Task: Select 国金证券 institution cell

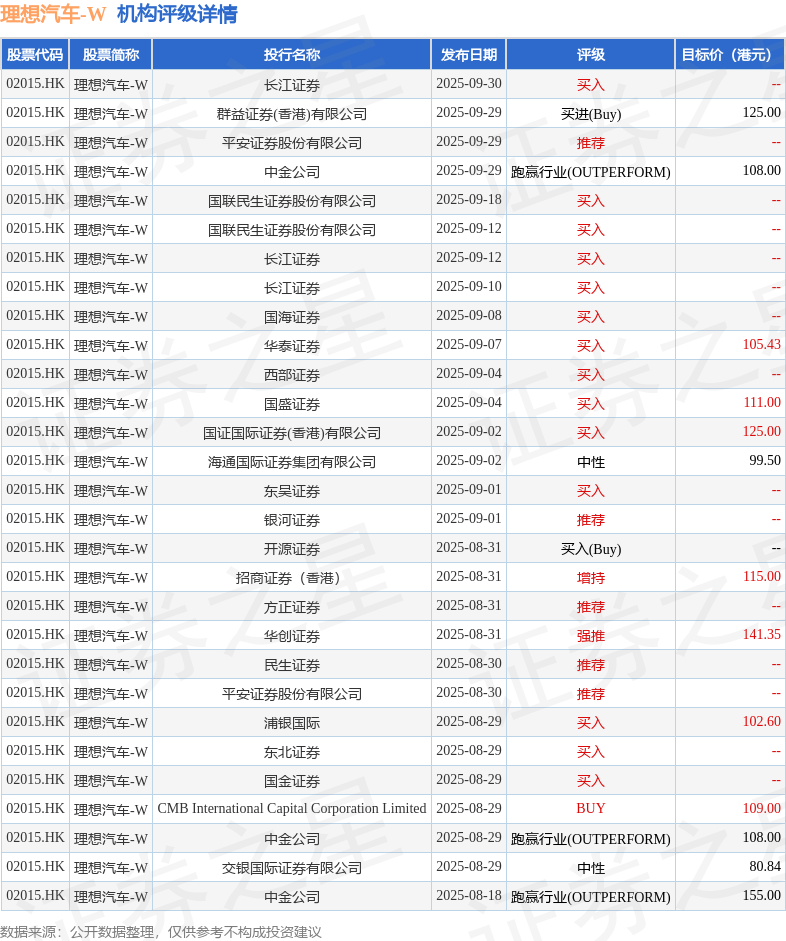Action: pos(292,781)
